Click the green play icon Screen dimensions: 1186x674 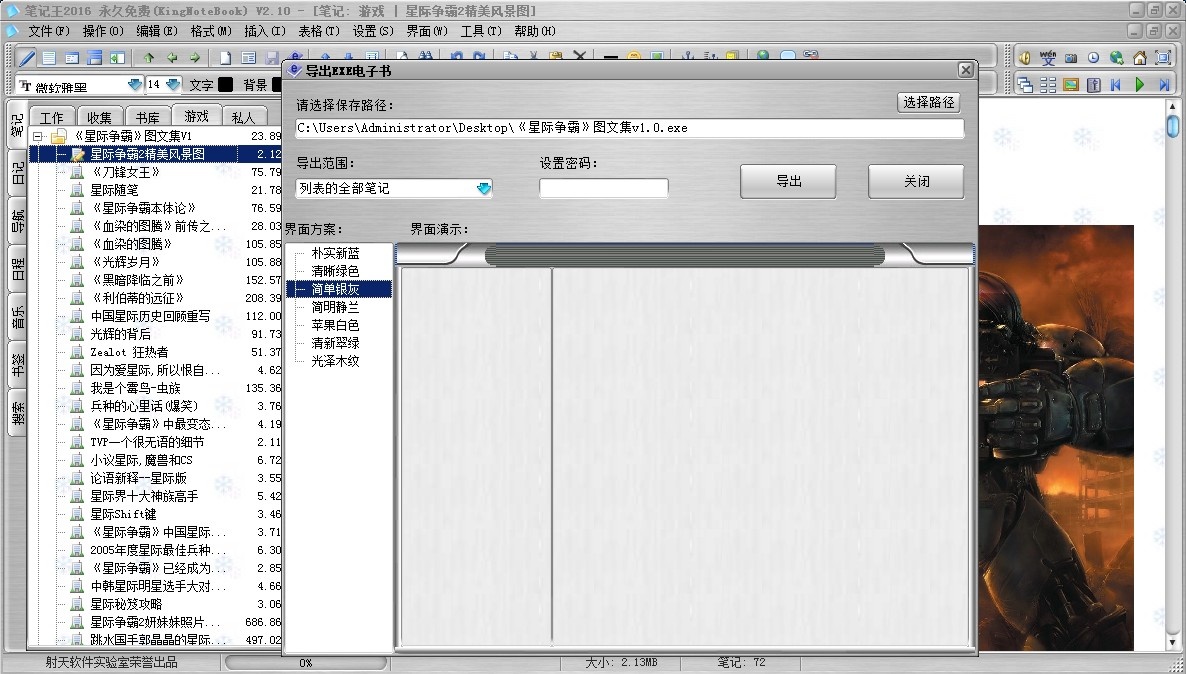point(1139,85)
